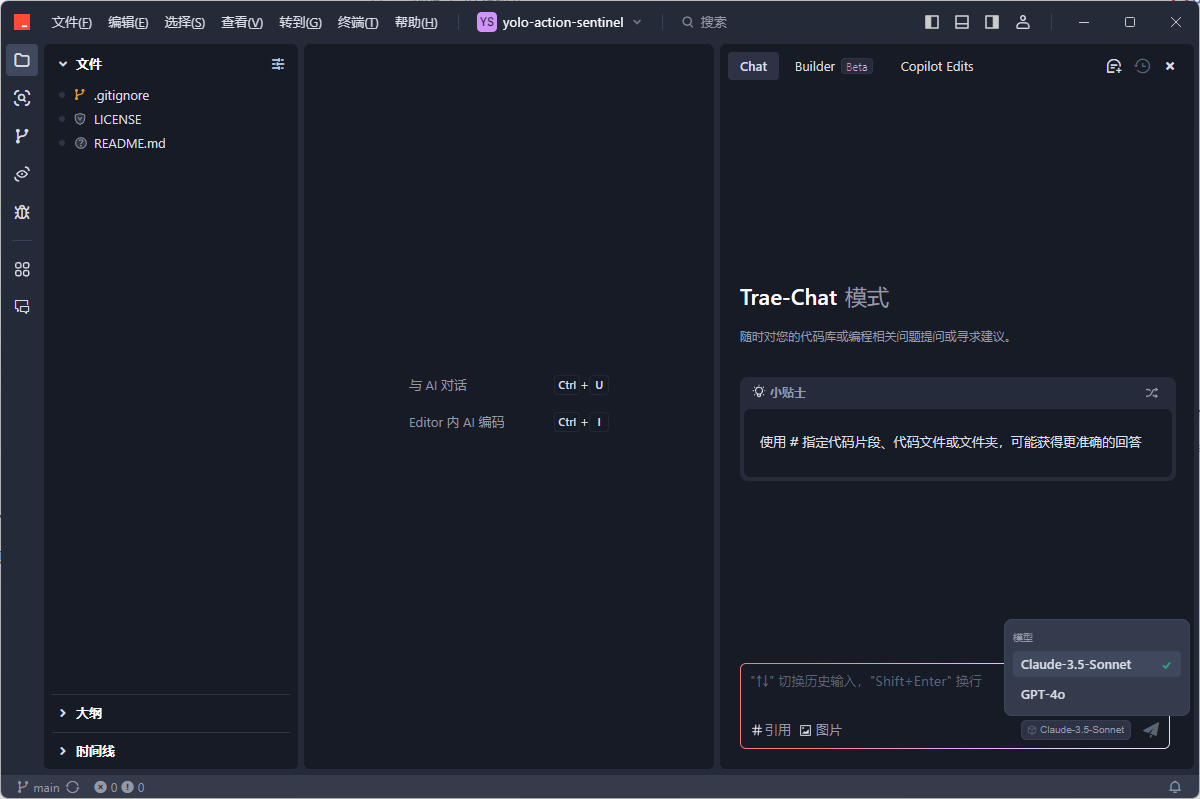1200x799 pixels.
Task: Open the source control branch icon
Action: [22, 136]
